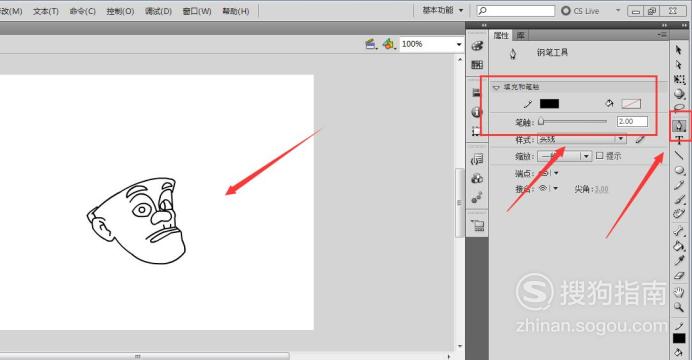Image resolution: width=692 pixels, height=360 pixels.
Task: Select the Oval shape tool
Action: click(679, 170)
